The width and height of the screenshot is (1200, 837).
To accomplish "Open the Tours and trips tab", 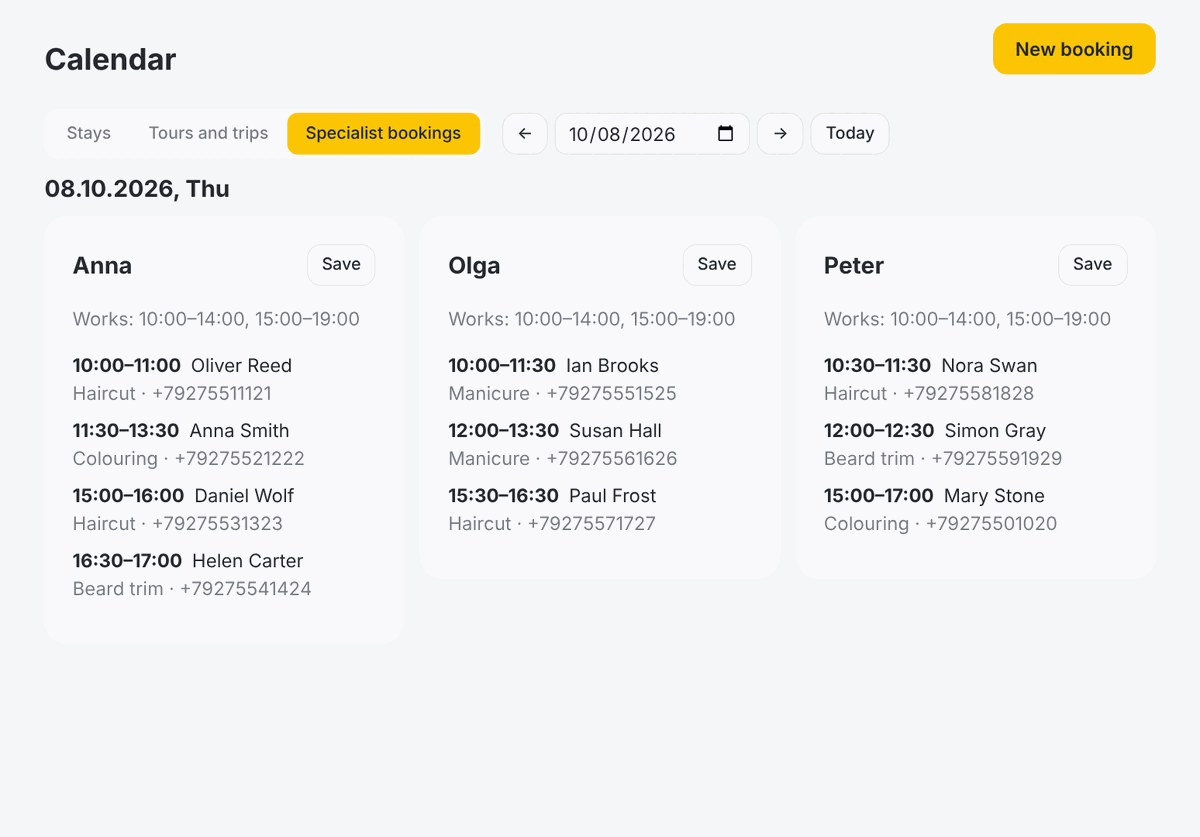I will pos(209,134).
